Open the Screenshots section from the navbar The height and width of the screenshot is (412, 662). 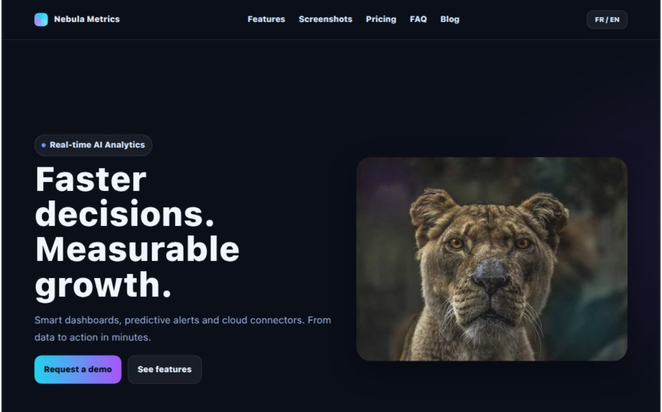(x=325, y=19)
